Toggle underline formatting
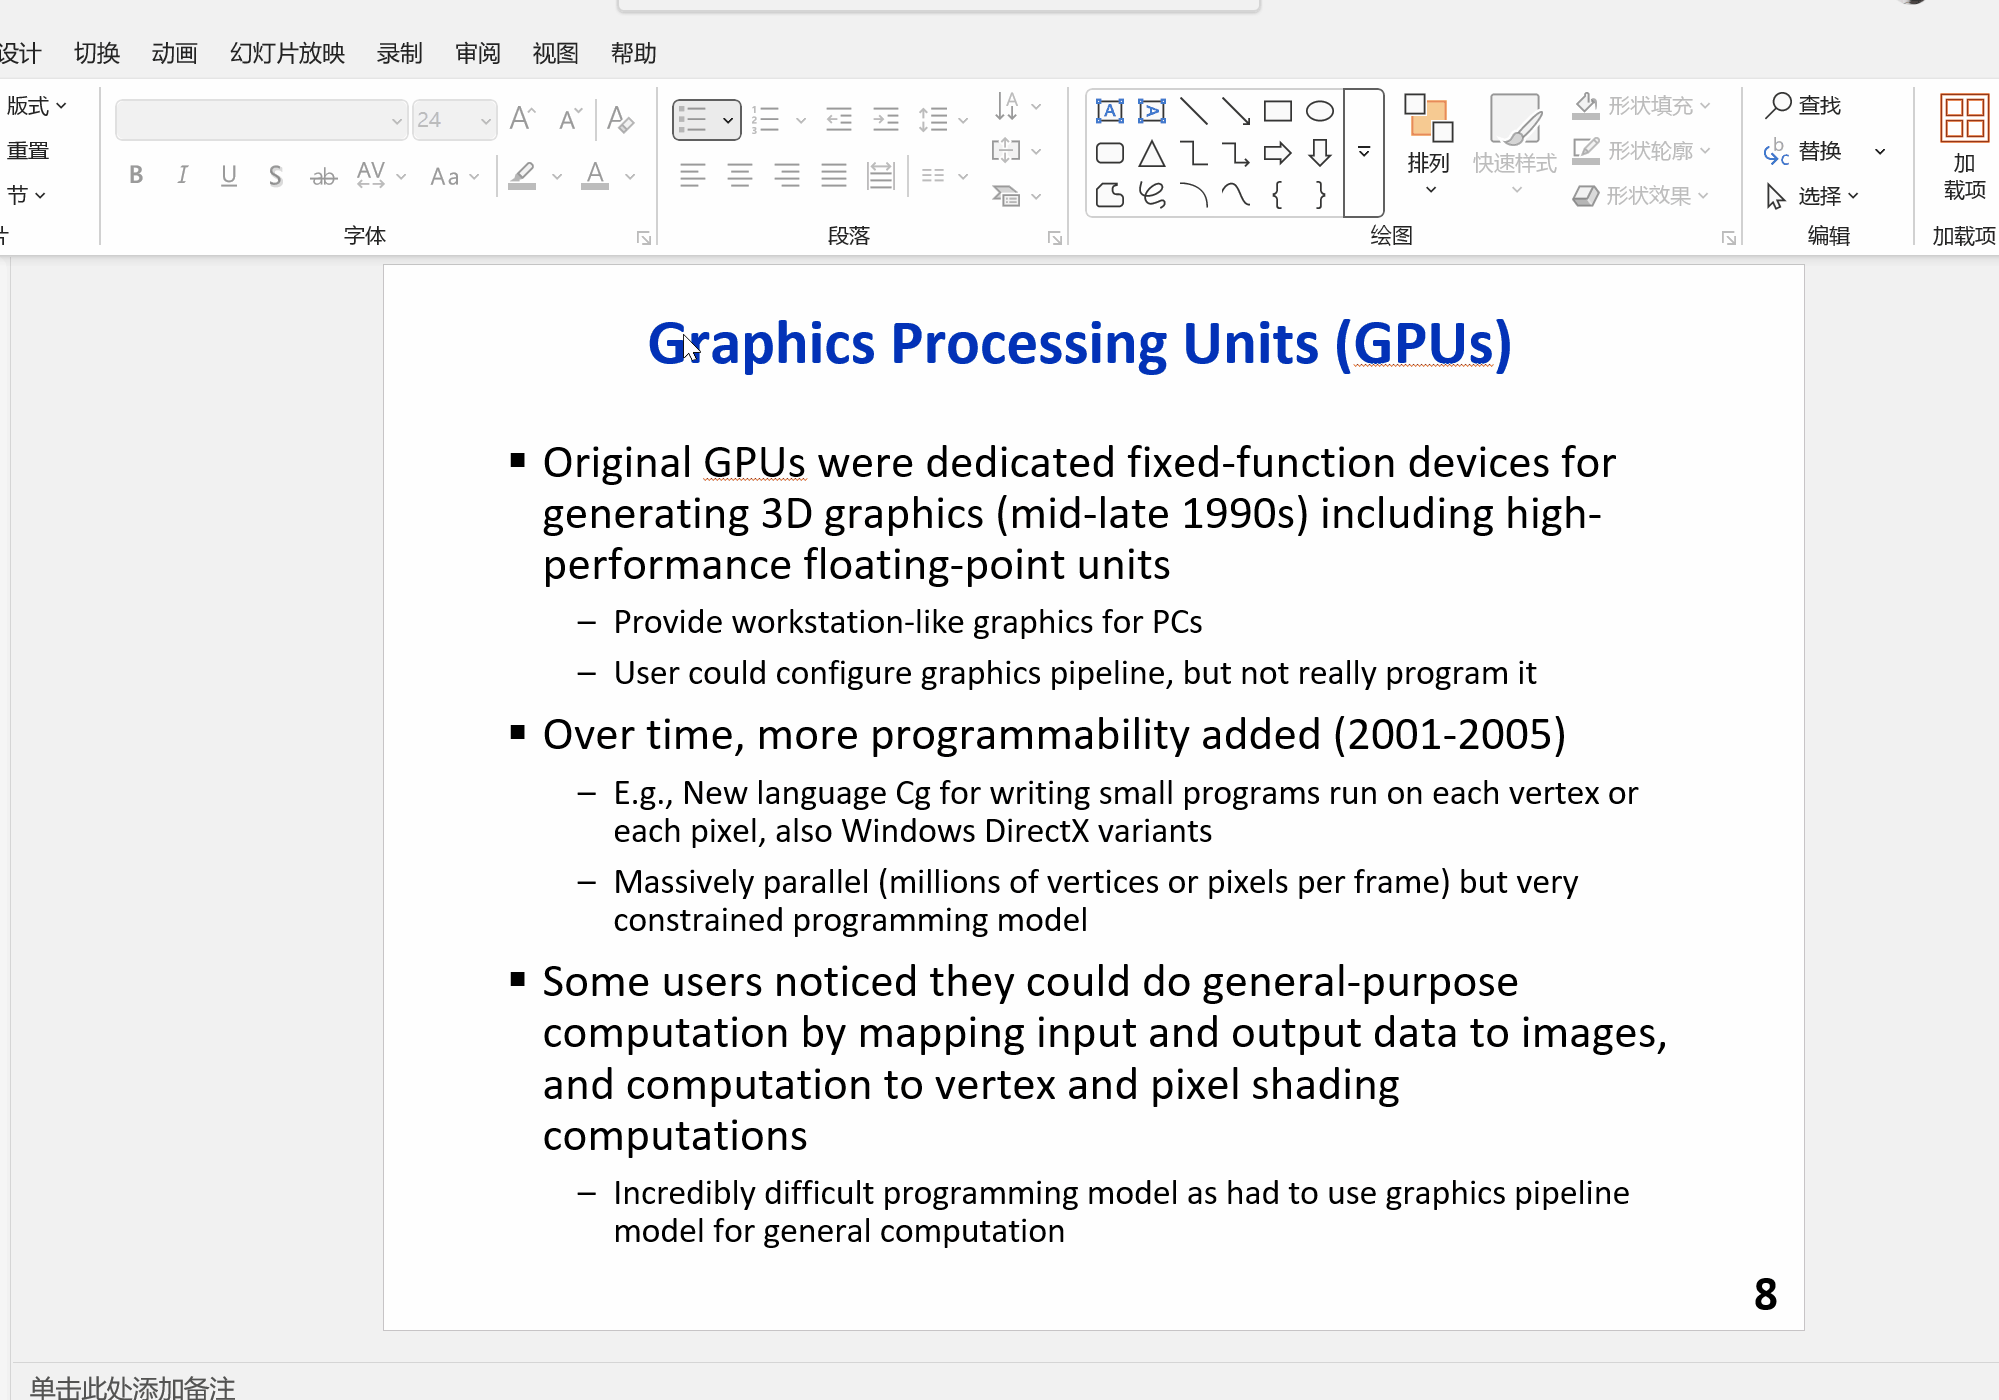 click(x=229, y=176)
